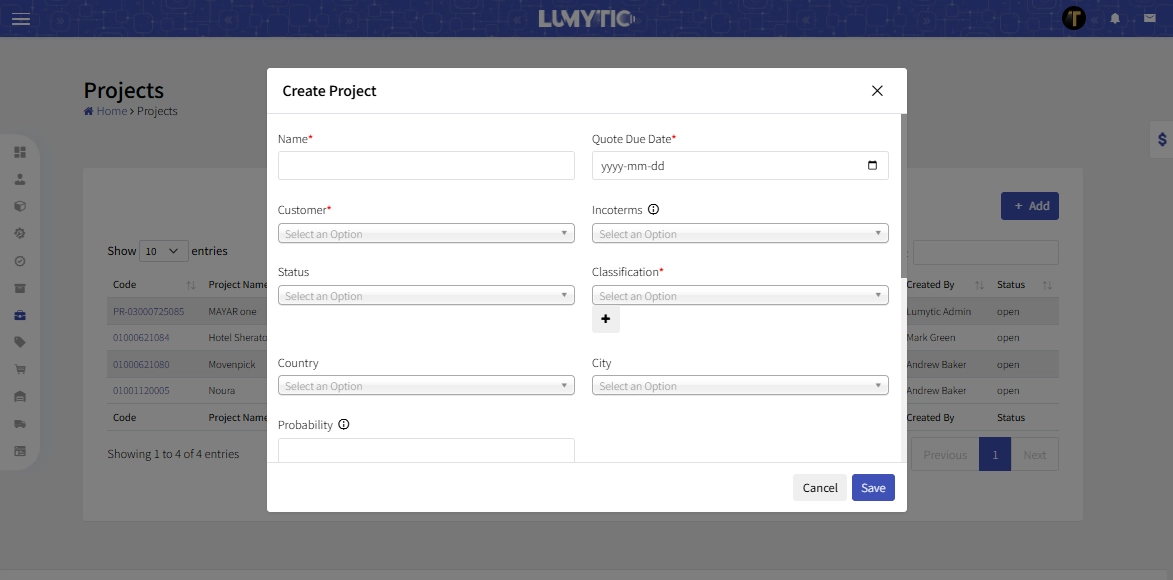The image size is (1173, 580).
Task: Open the Incoterms selection dropdown
Action: tap(740, 233)
